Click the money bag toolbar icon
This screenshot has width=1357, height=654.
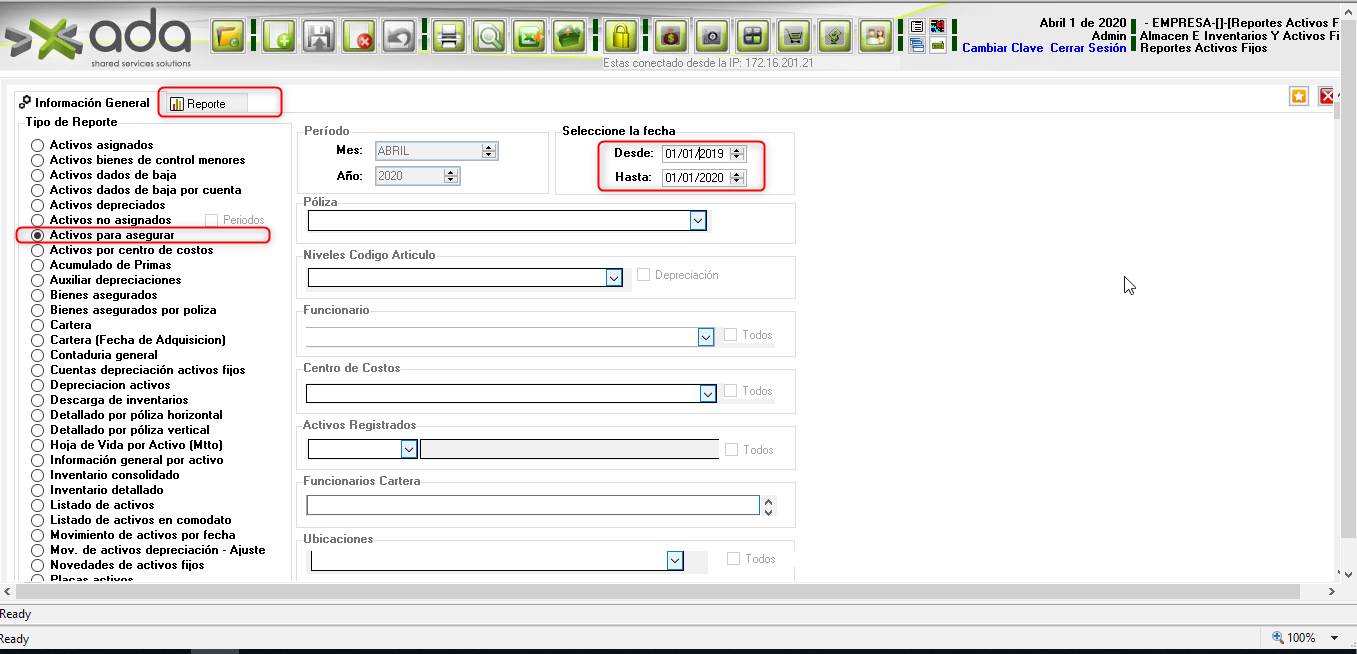click(669, 38)
